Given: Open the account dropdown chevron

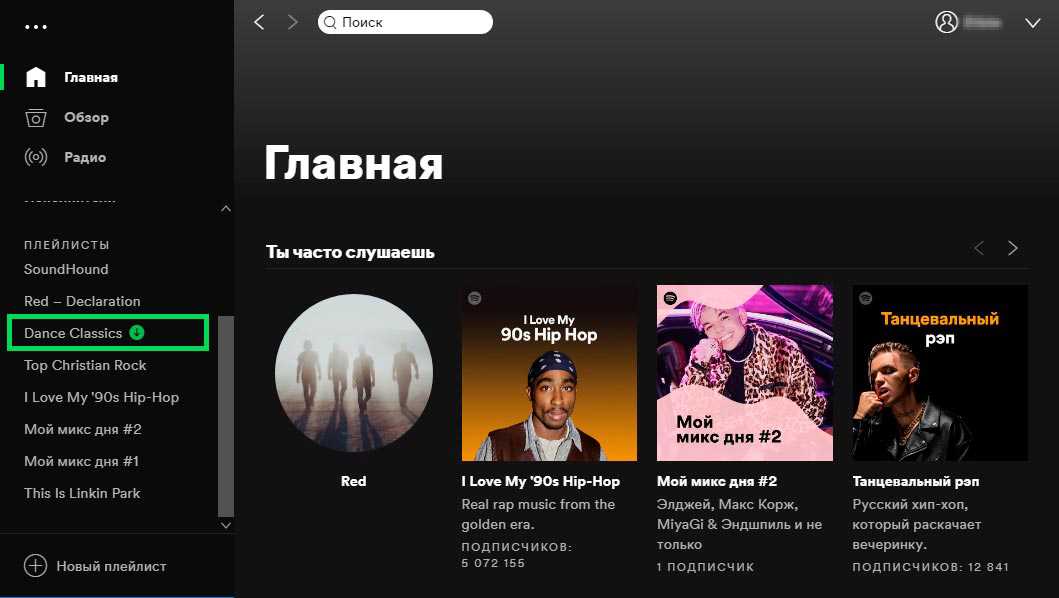Looking at the screenshot, I should 1033,23.
